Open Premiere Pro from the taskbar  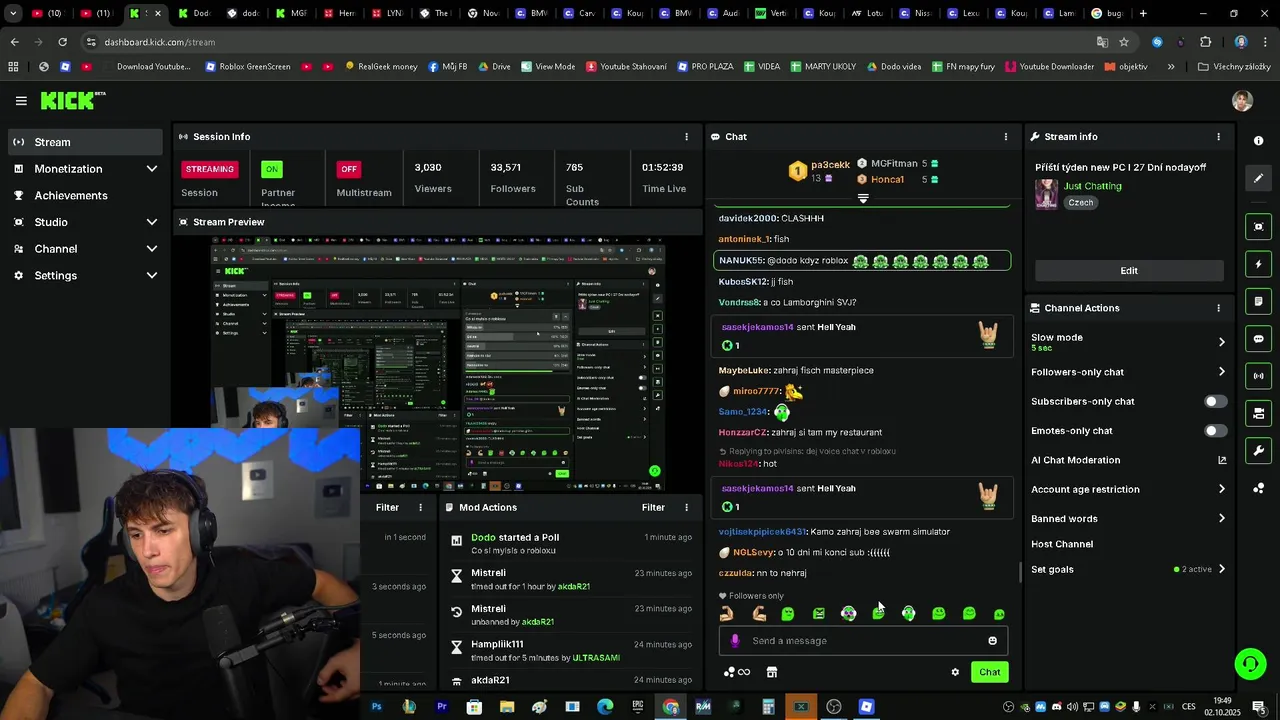[441, 707]
